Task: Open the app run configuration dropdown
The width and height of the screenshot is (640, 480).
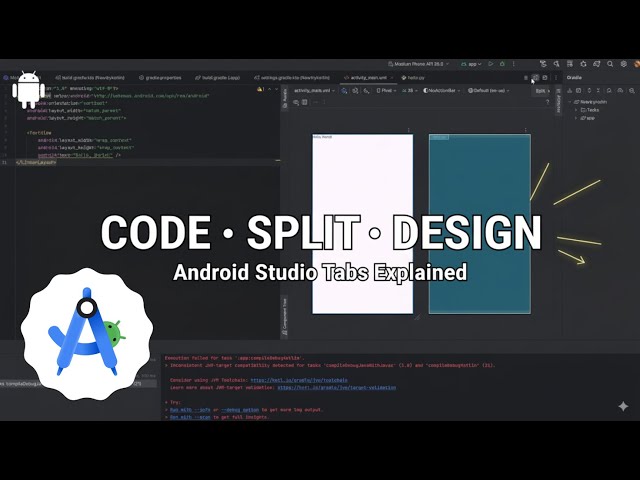Action: 471,64
